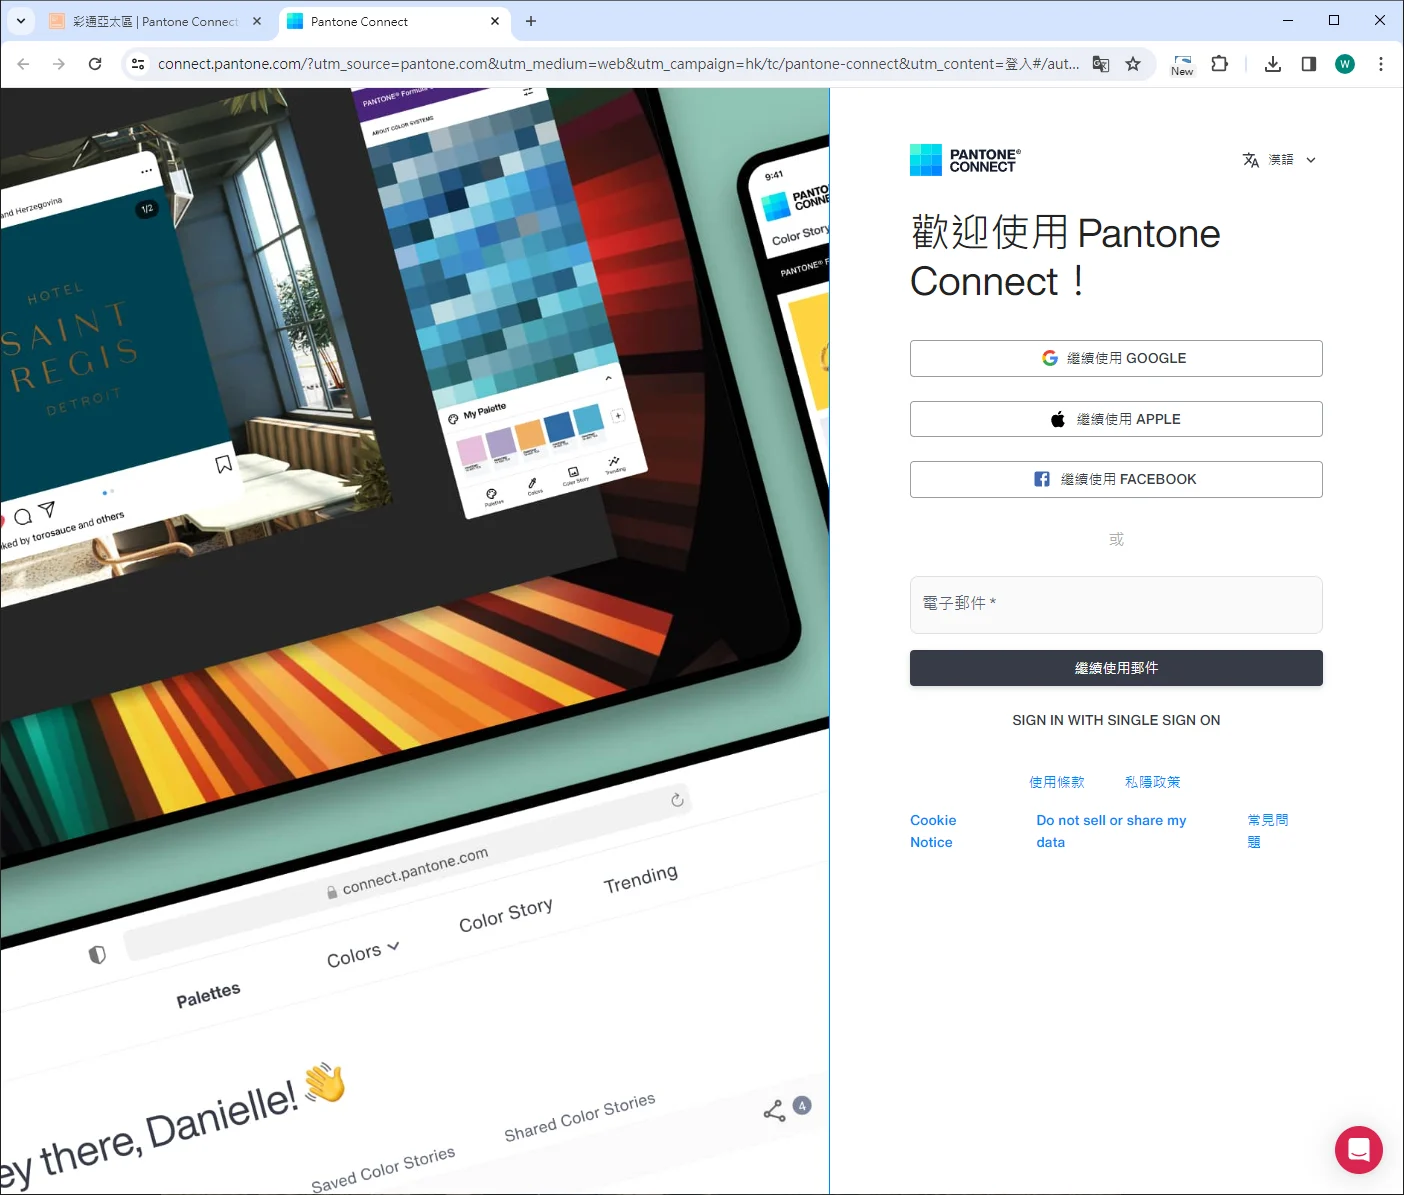Continue with Apple sign-in button
1404x1195 pixels.
(x=1116, y=419)
